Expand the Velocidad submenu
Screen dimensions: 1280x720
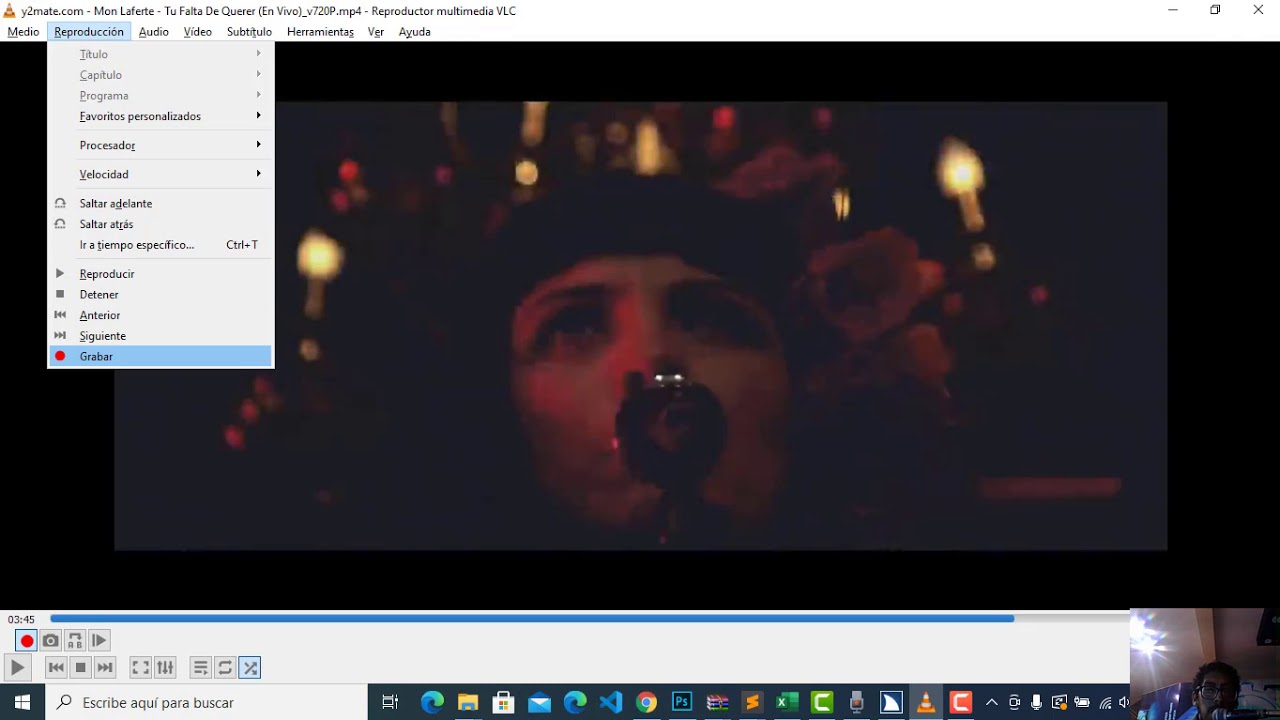coord(160,174)
